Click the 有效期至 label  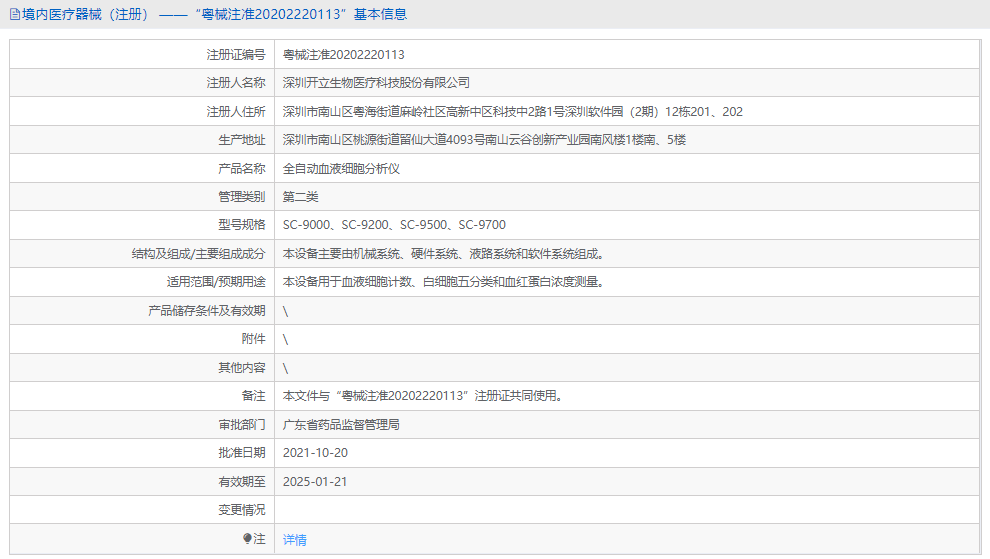[x=242, y=482]
